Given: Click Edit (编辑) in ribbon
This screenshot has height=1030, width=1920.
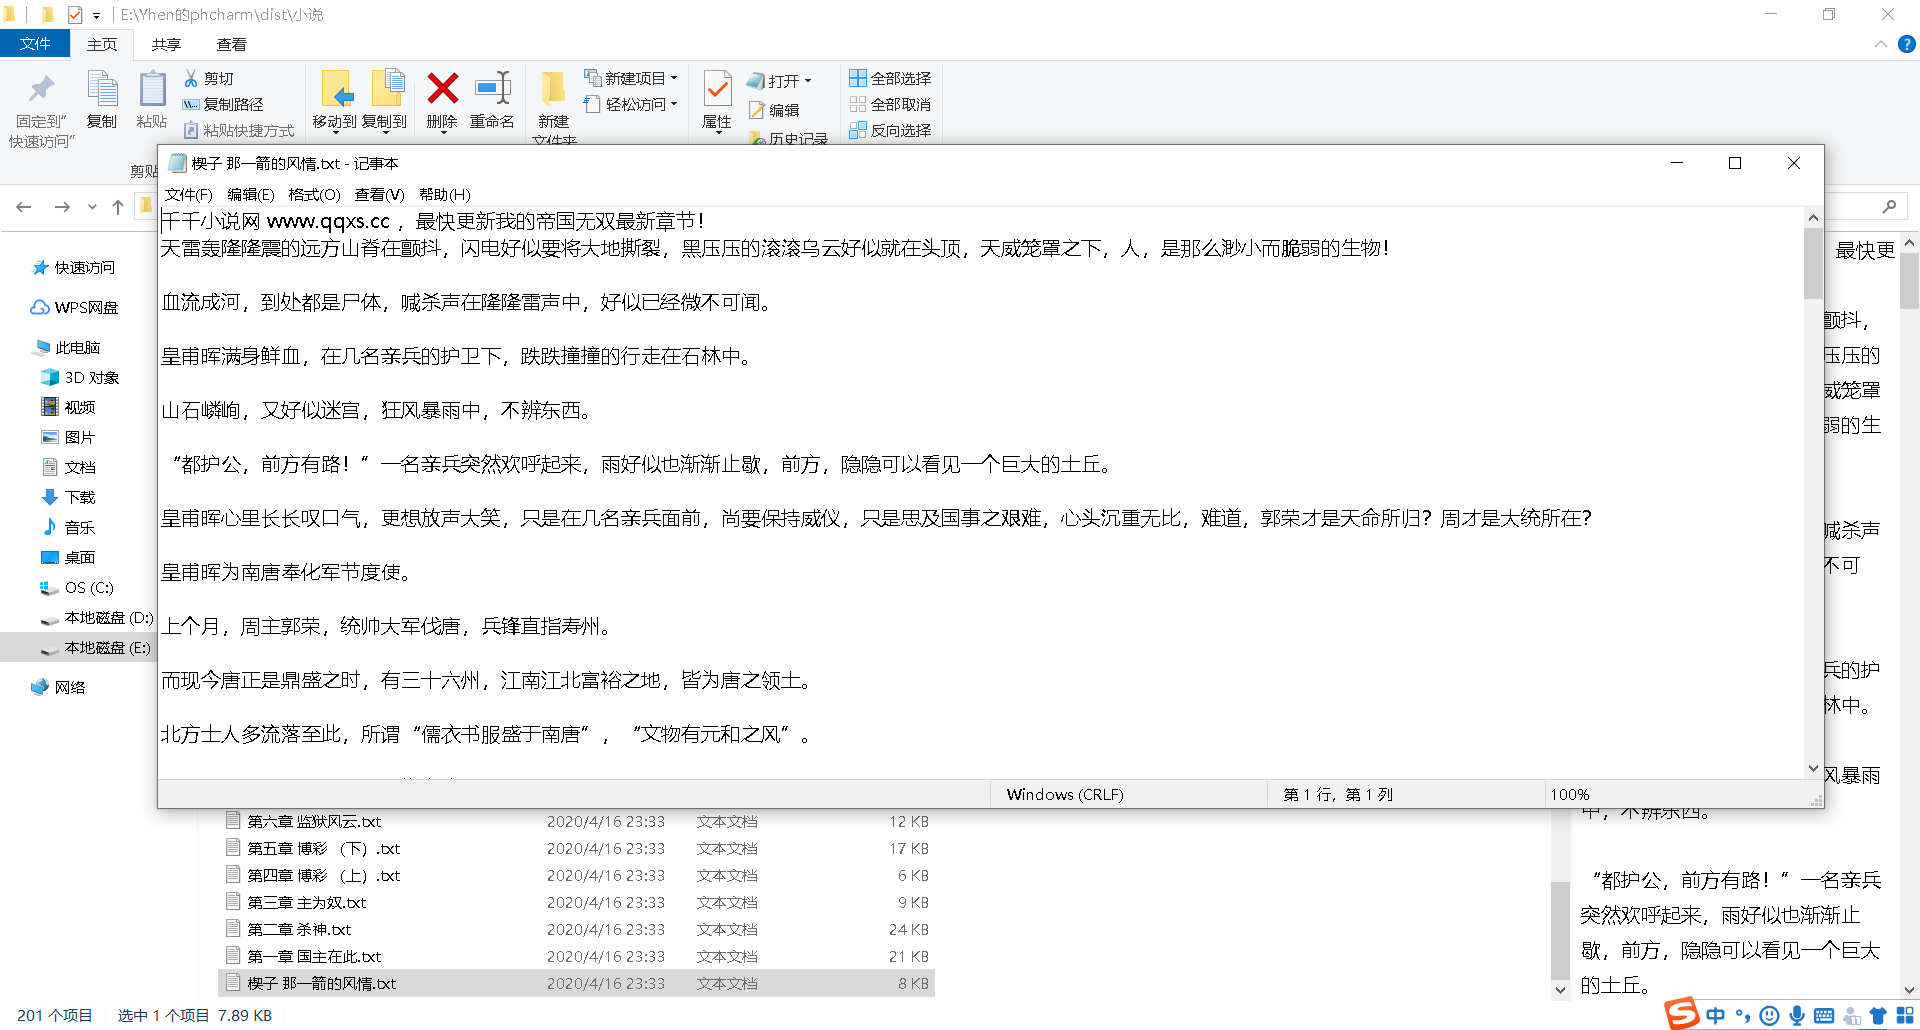Looking at the screenshot, I should coord(775,110).
